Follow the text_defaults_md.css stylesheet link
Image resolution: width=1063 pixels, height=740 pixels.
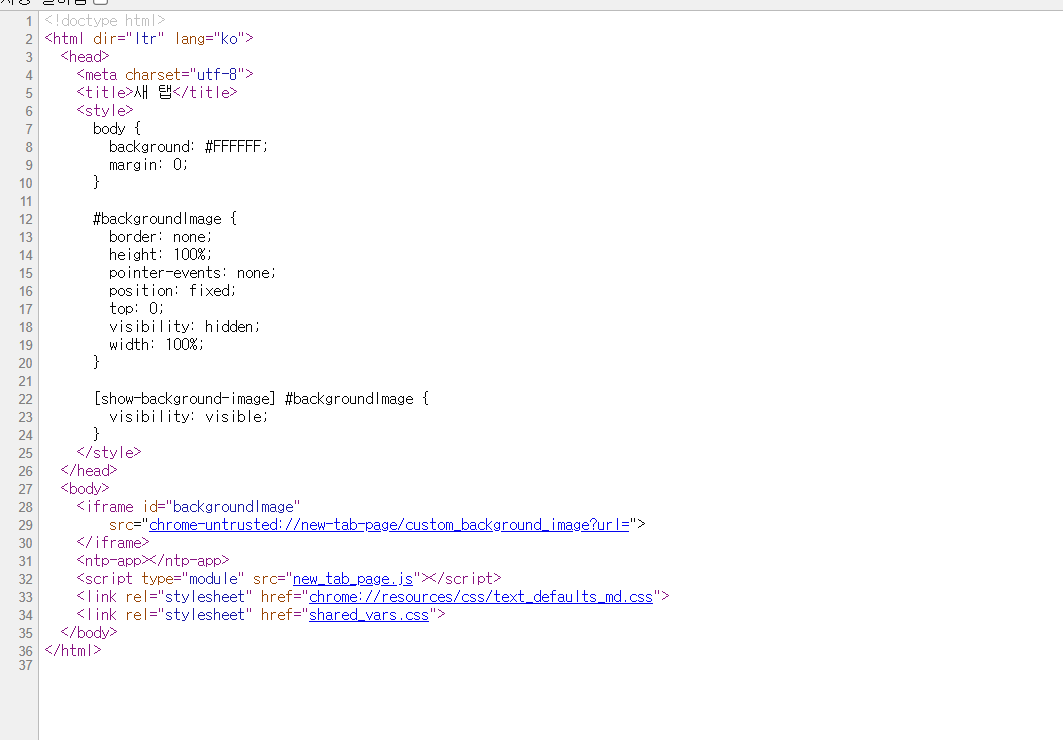coord(481,597)
